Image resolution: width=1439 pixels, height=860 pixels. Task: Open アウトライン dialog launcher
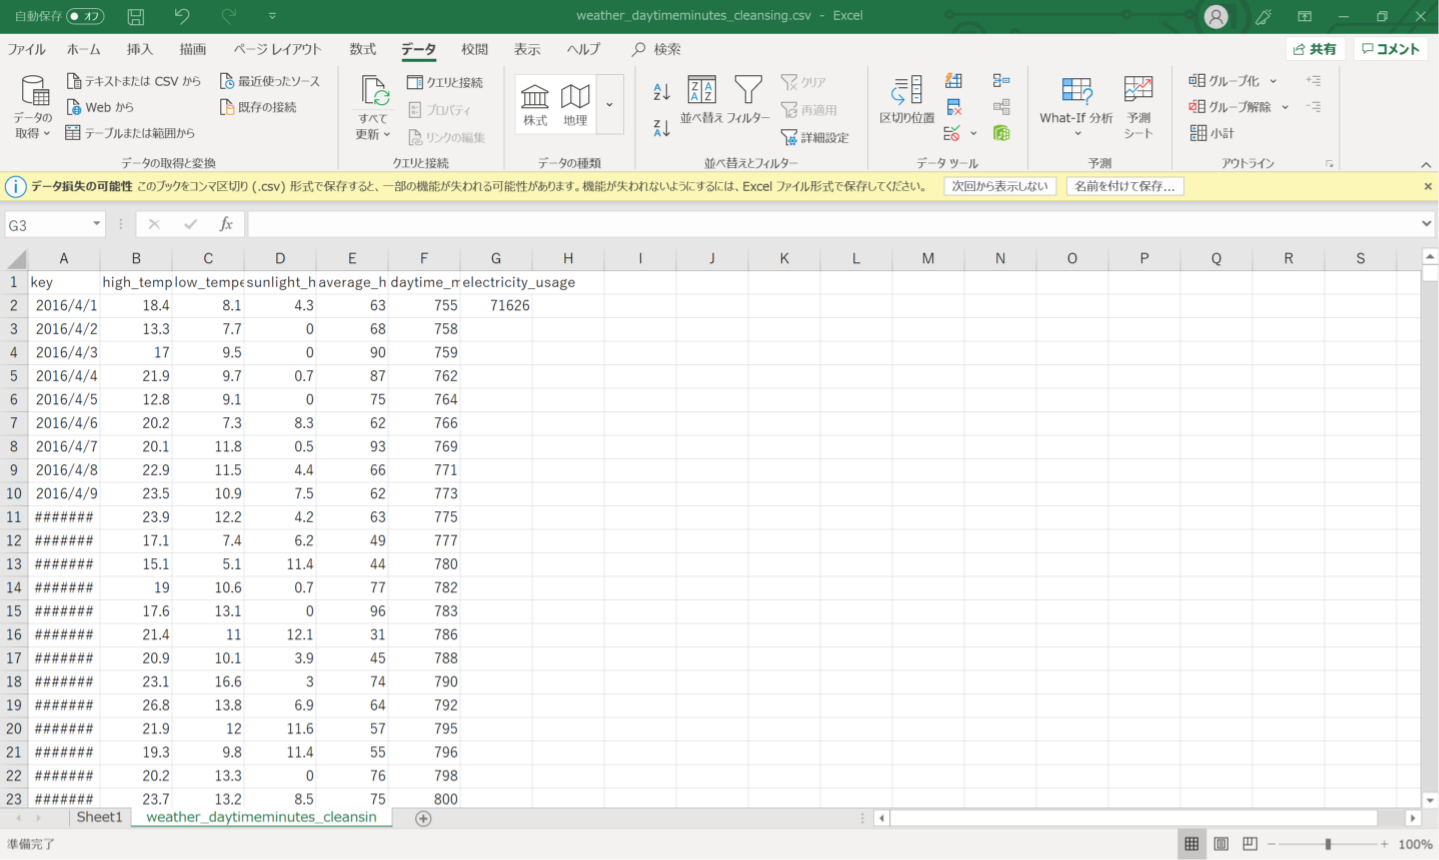point(1329,163)
